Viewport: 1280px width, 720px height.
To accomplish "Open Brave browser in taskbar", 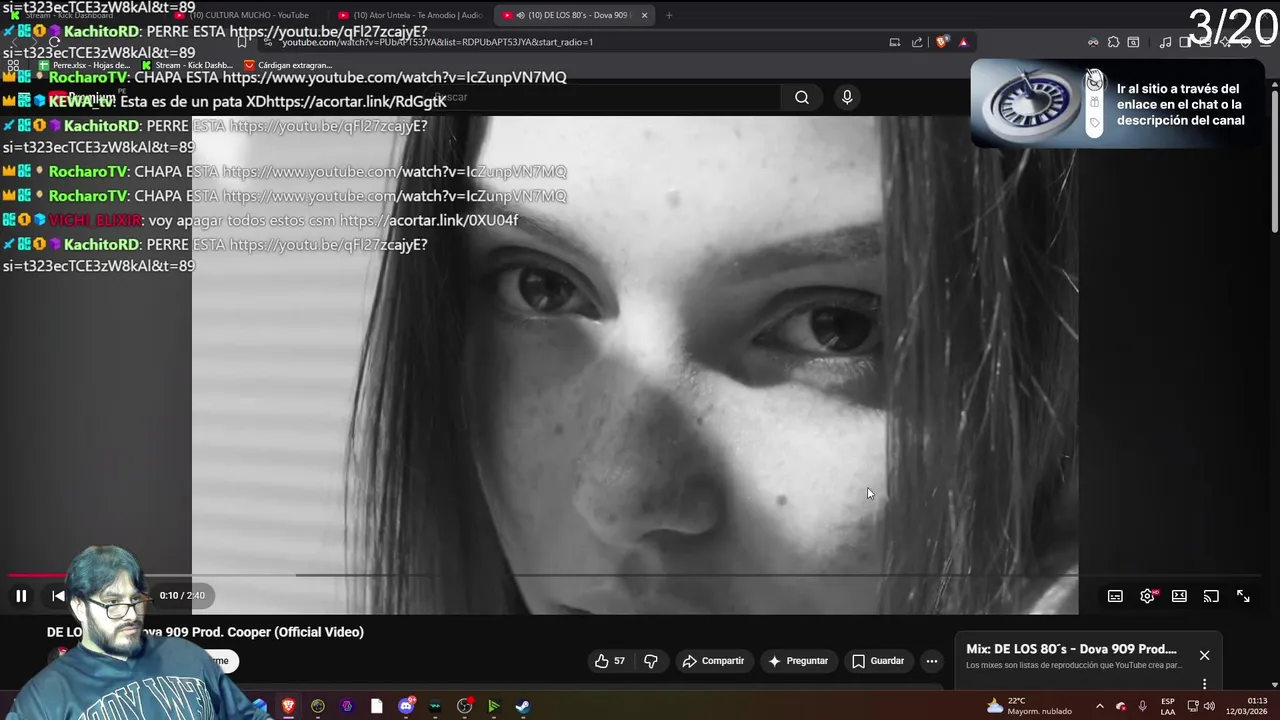I will click(x=289, y=706).
